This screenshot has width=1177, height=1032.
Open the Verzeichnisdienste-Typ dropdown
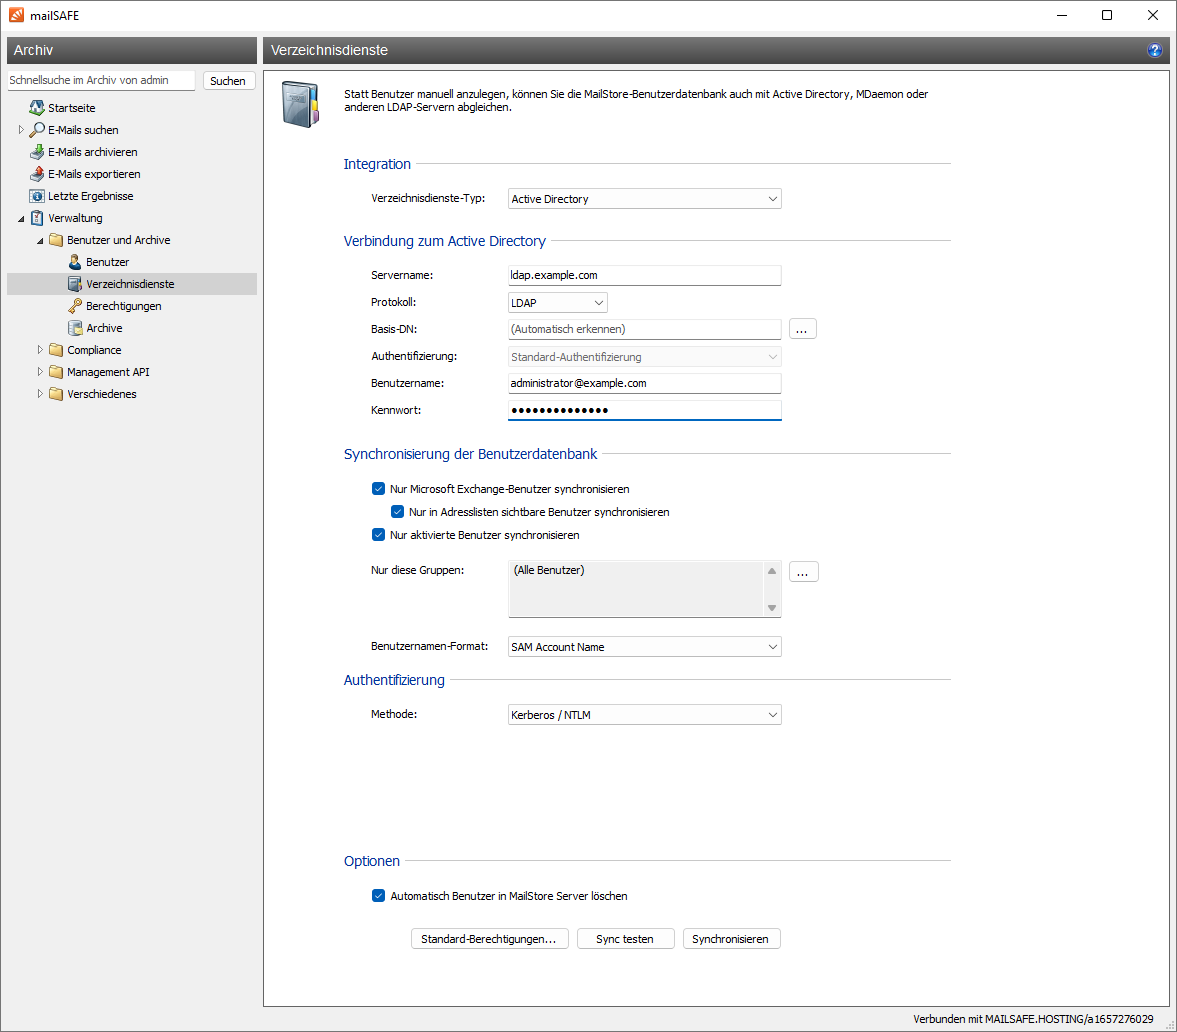644,199
